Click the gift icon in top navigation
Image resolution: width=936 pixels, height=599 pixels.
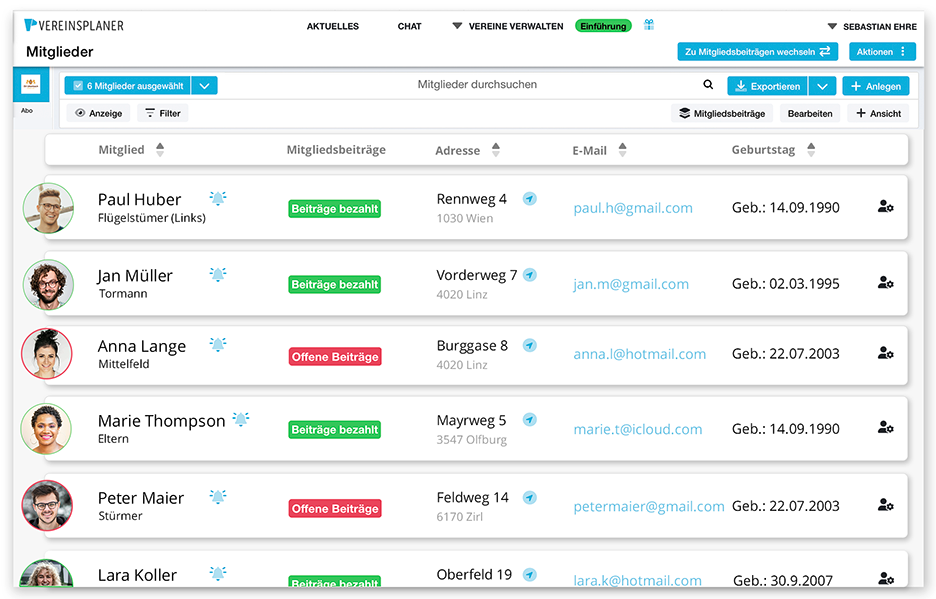[x=649, y=25]
